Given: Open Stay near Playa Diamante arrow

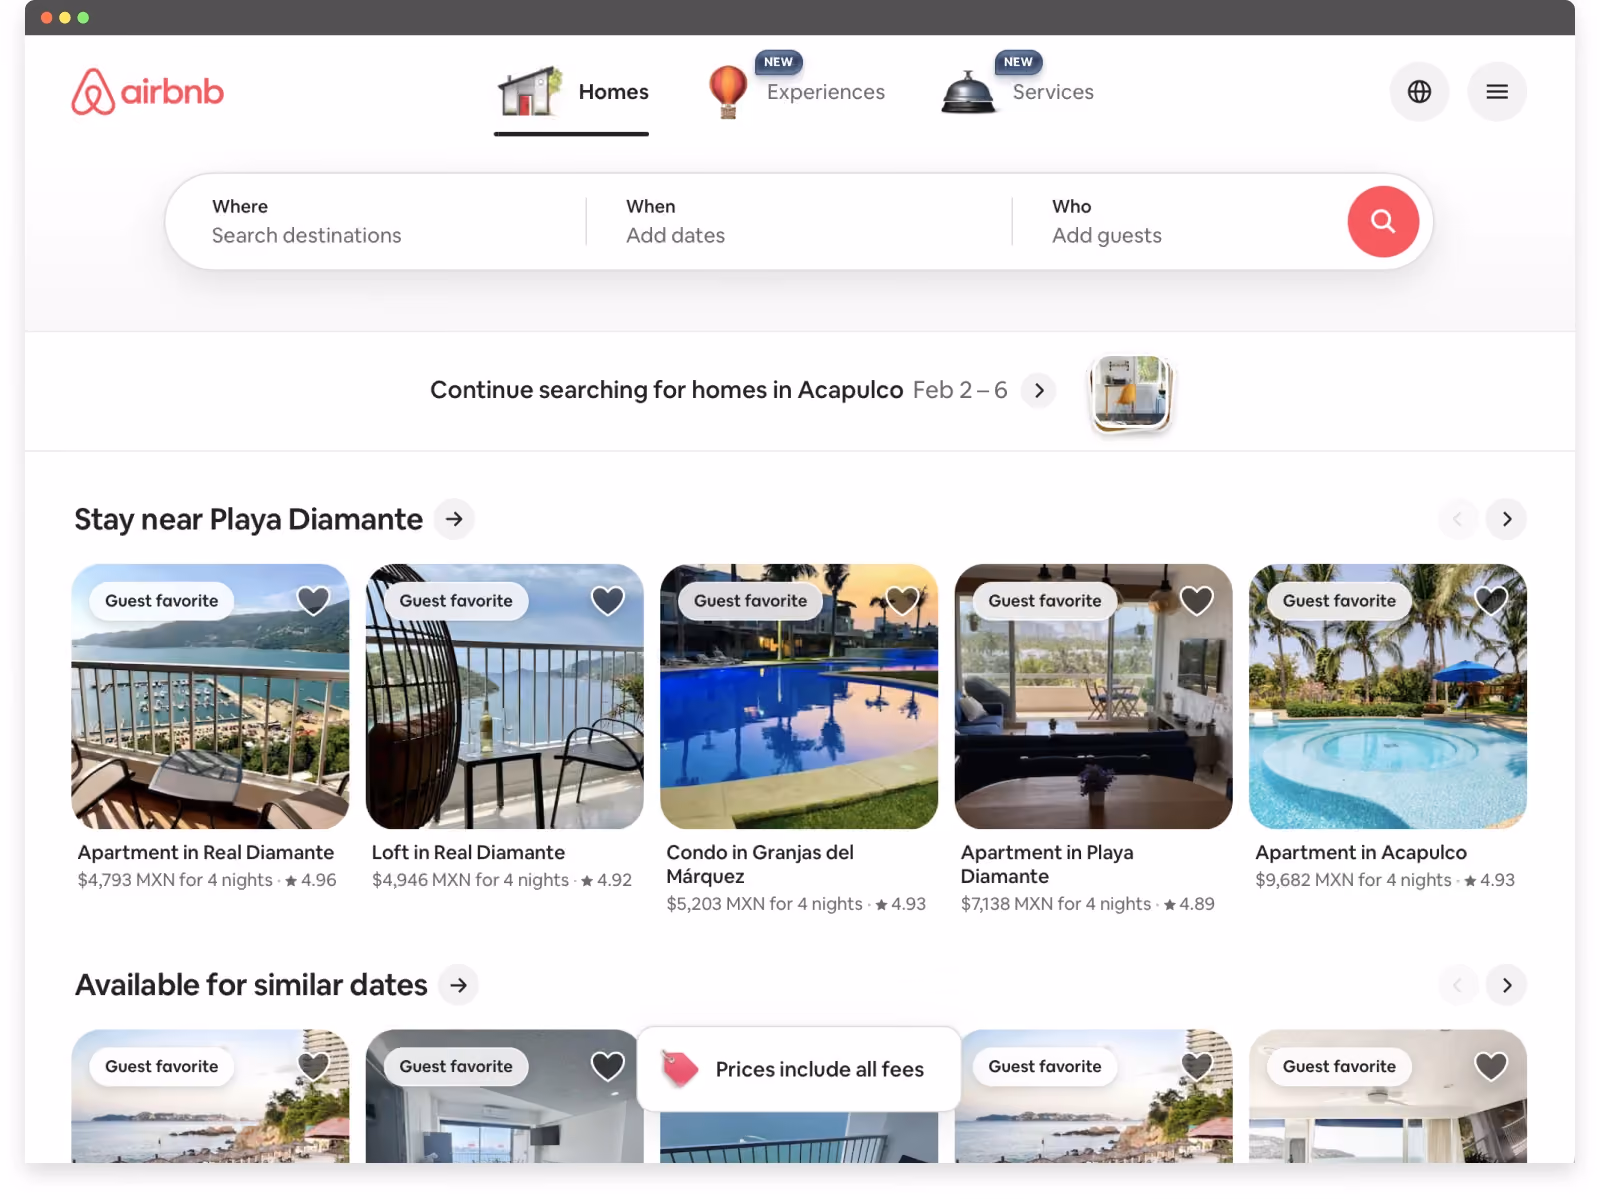Looking at the screenshot, I should point(454,519).
